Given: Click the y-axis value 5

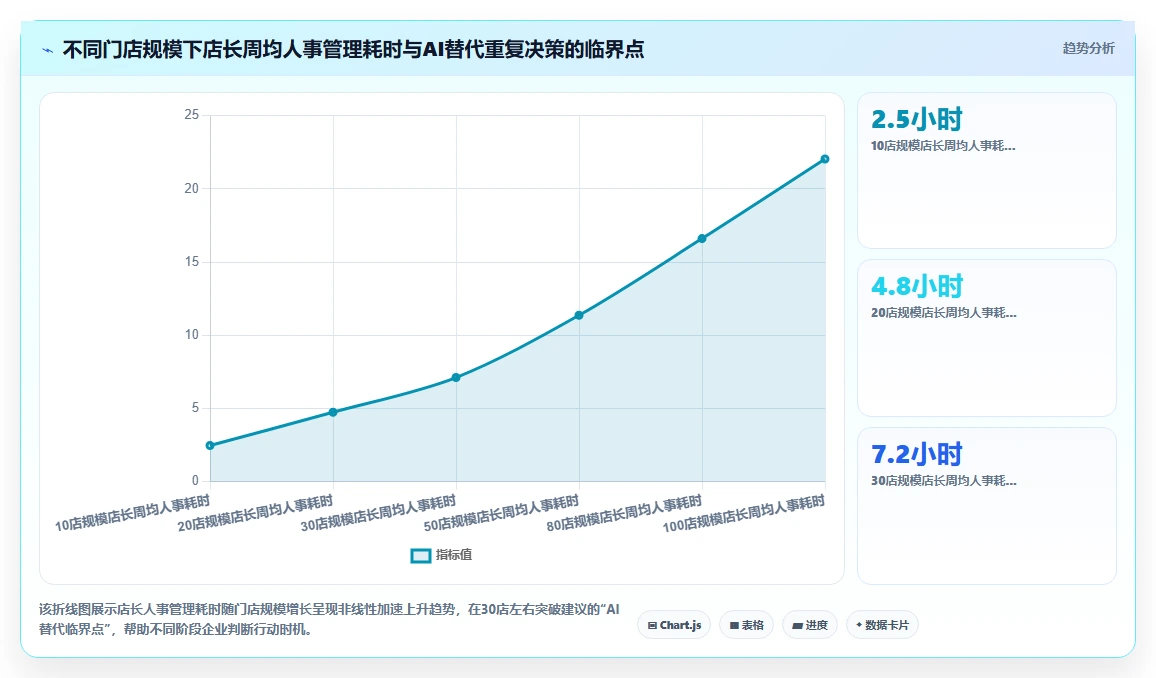Looking at the screenshot, I should click(x=195, y=408).
